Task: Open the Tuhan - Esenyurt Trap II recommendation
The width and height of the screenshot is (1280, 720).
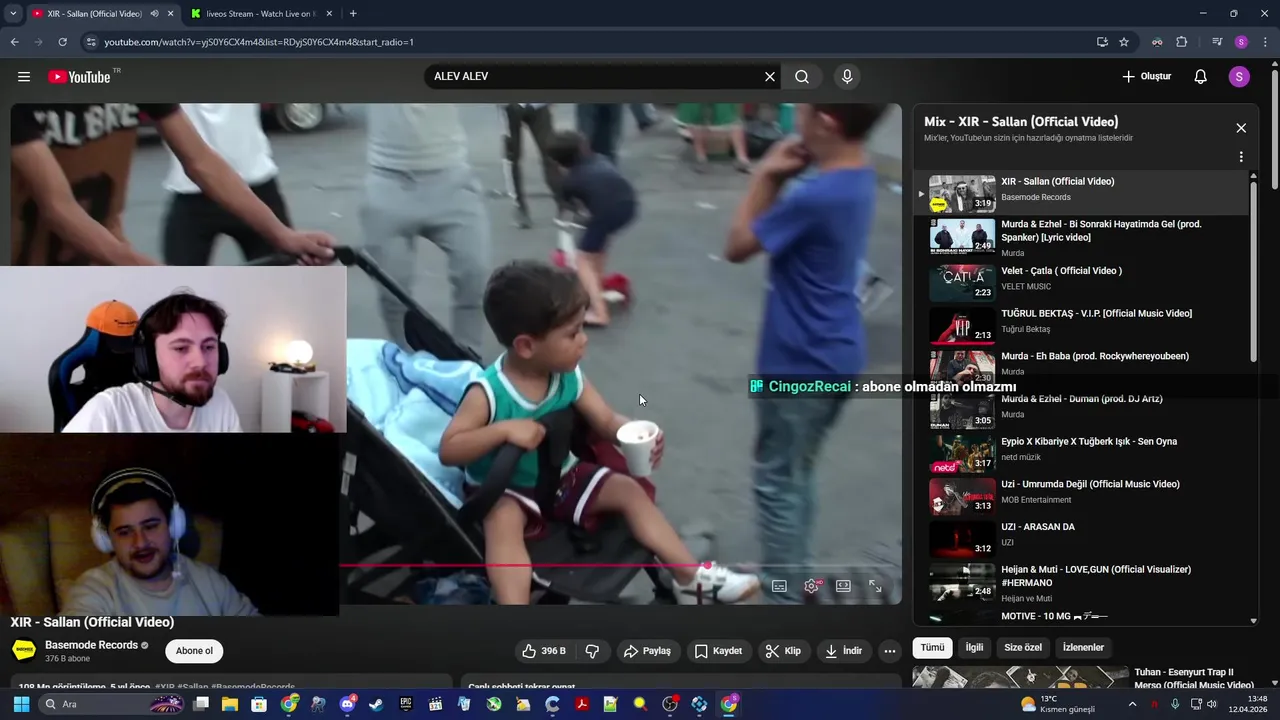Action: (x=1084, y=679)
